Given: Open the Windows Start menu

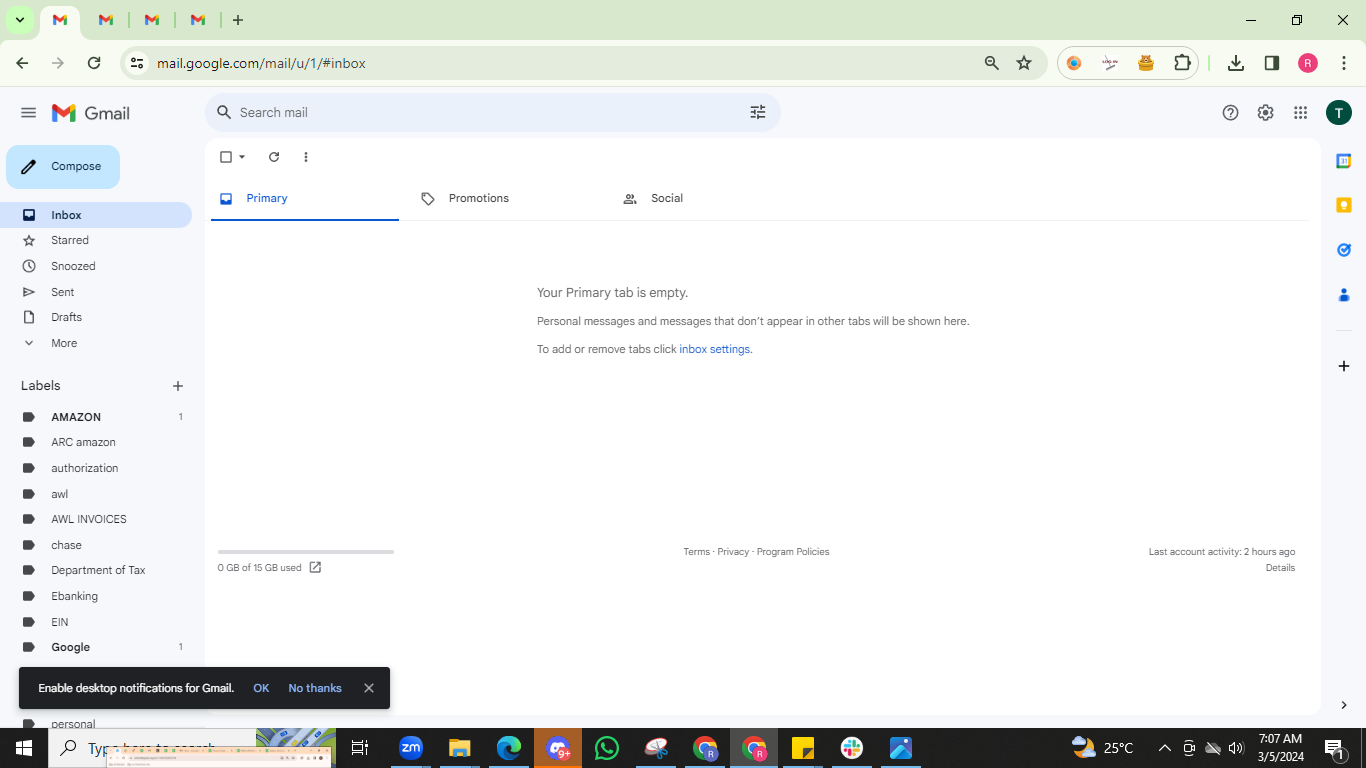Looking at the screenshot, I should 24,748.
